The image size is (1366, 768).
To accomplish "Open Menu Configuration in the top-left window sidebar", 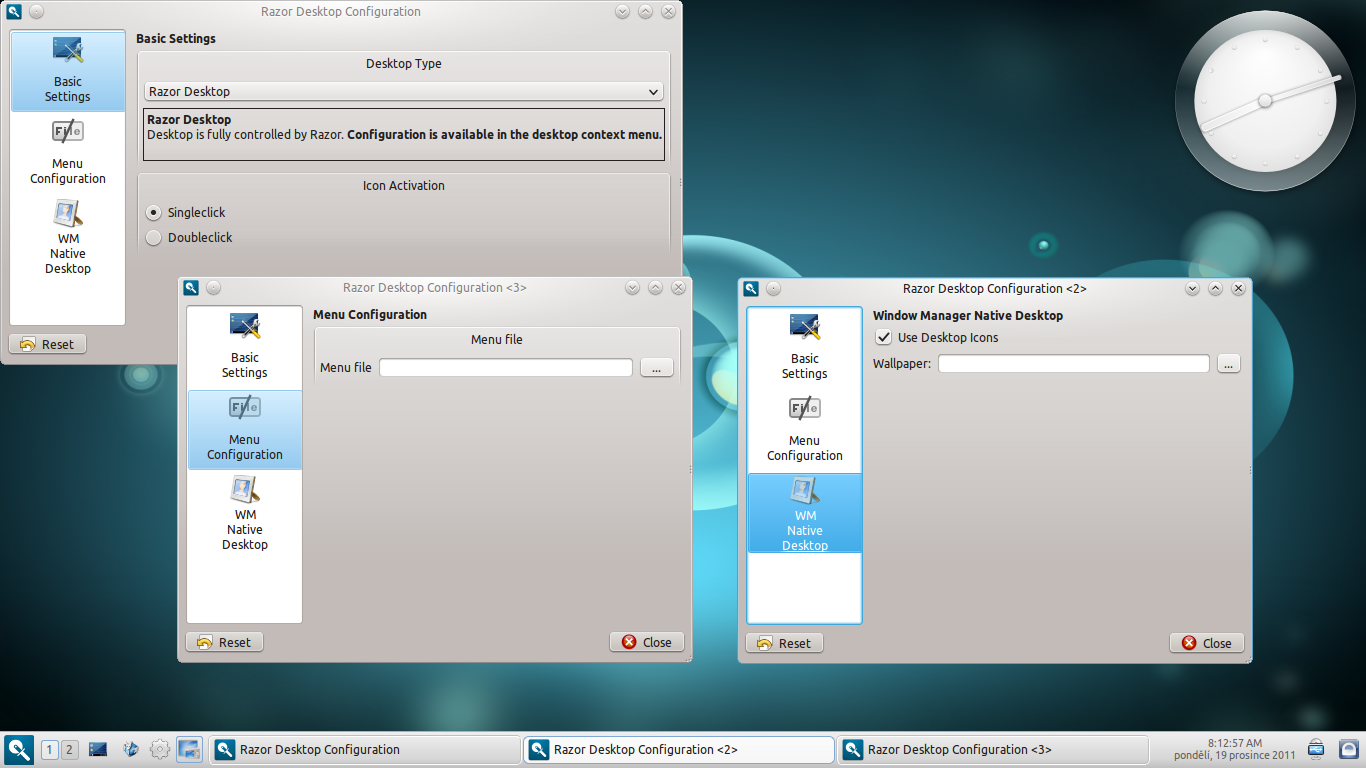I will (x=68, y=152).
